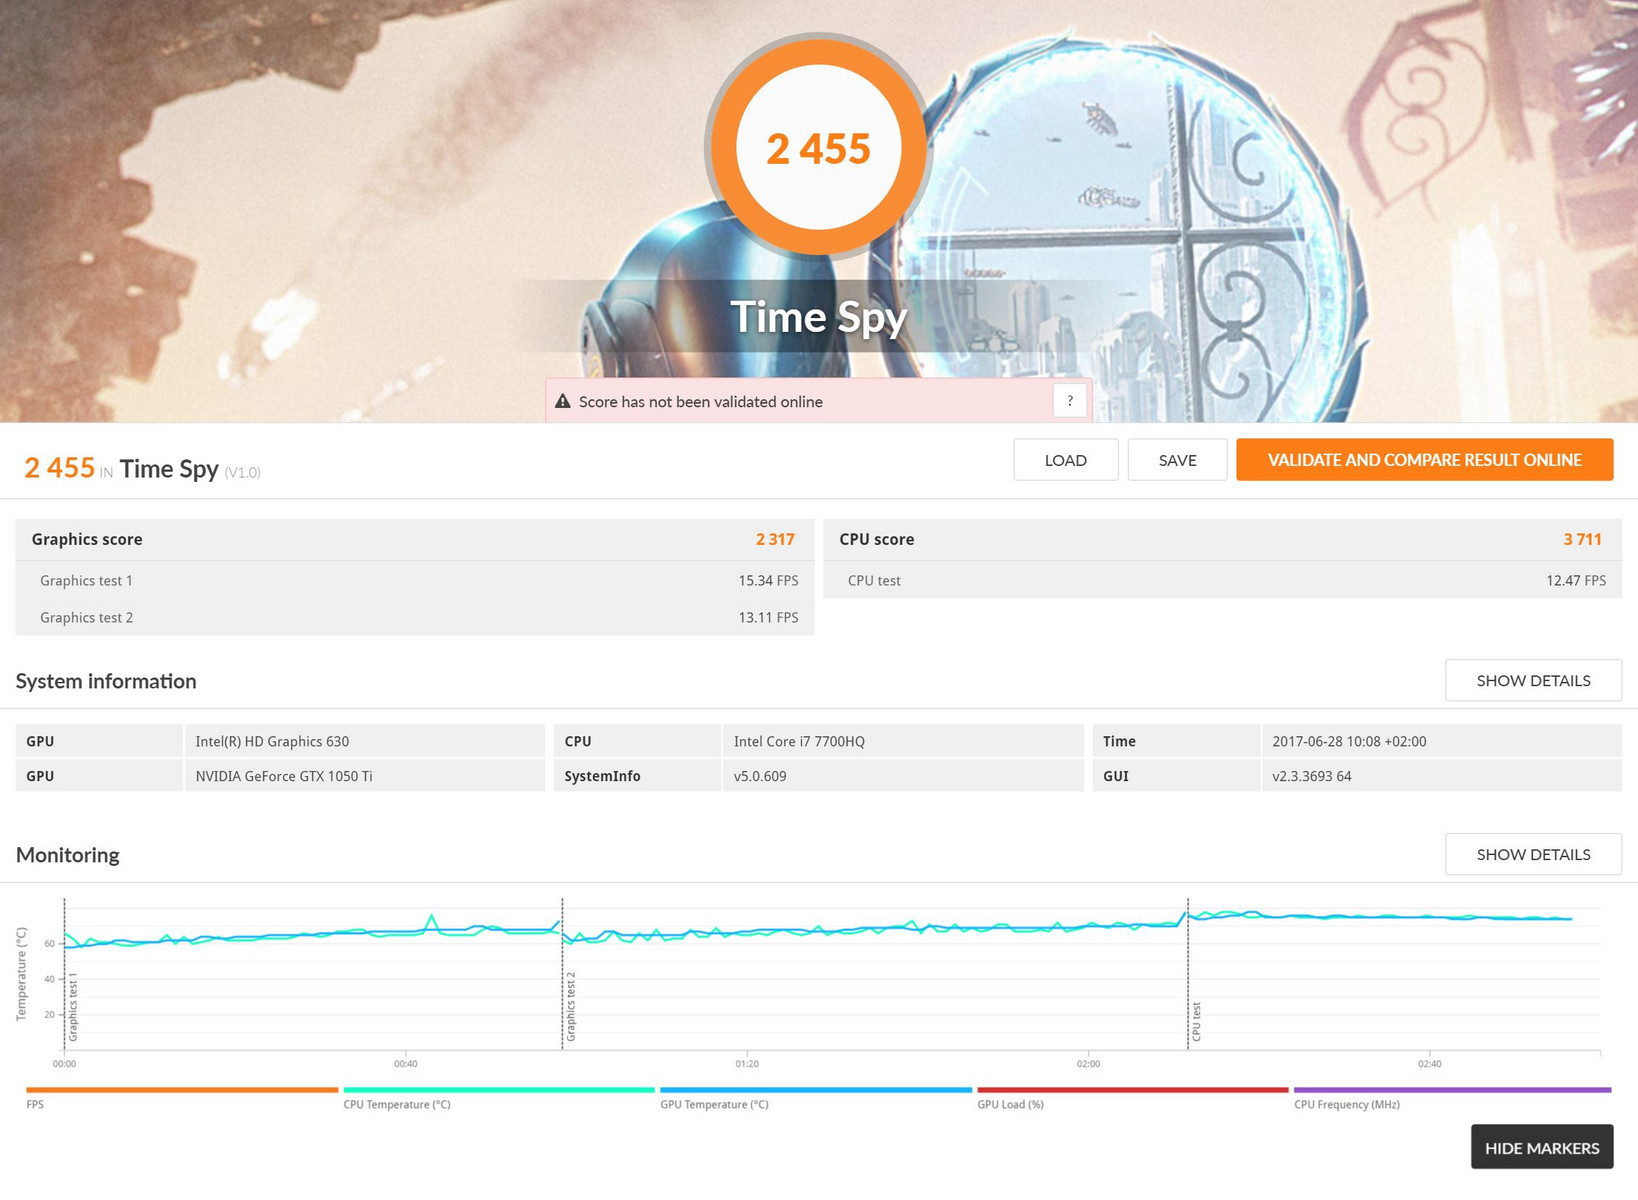
Task: Show details for Monitoring section
Action: (1532, 854)
